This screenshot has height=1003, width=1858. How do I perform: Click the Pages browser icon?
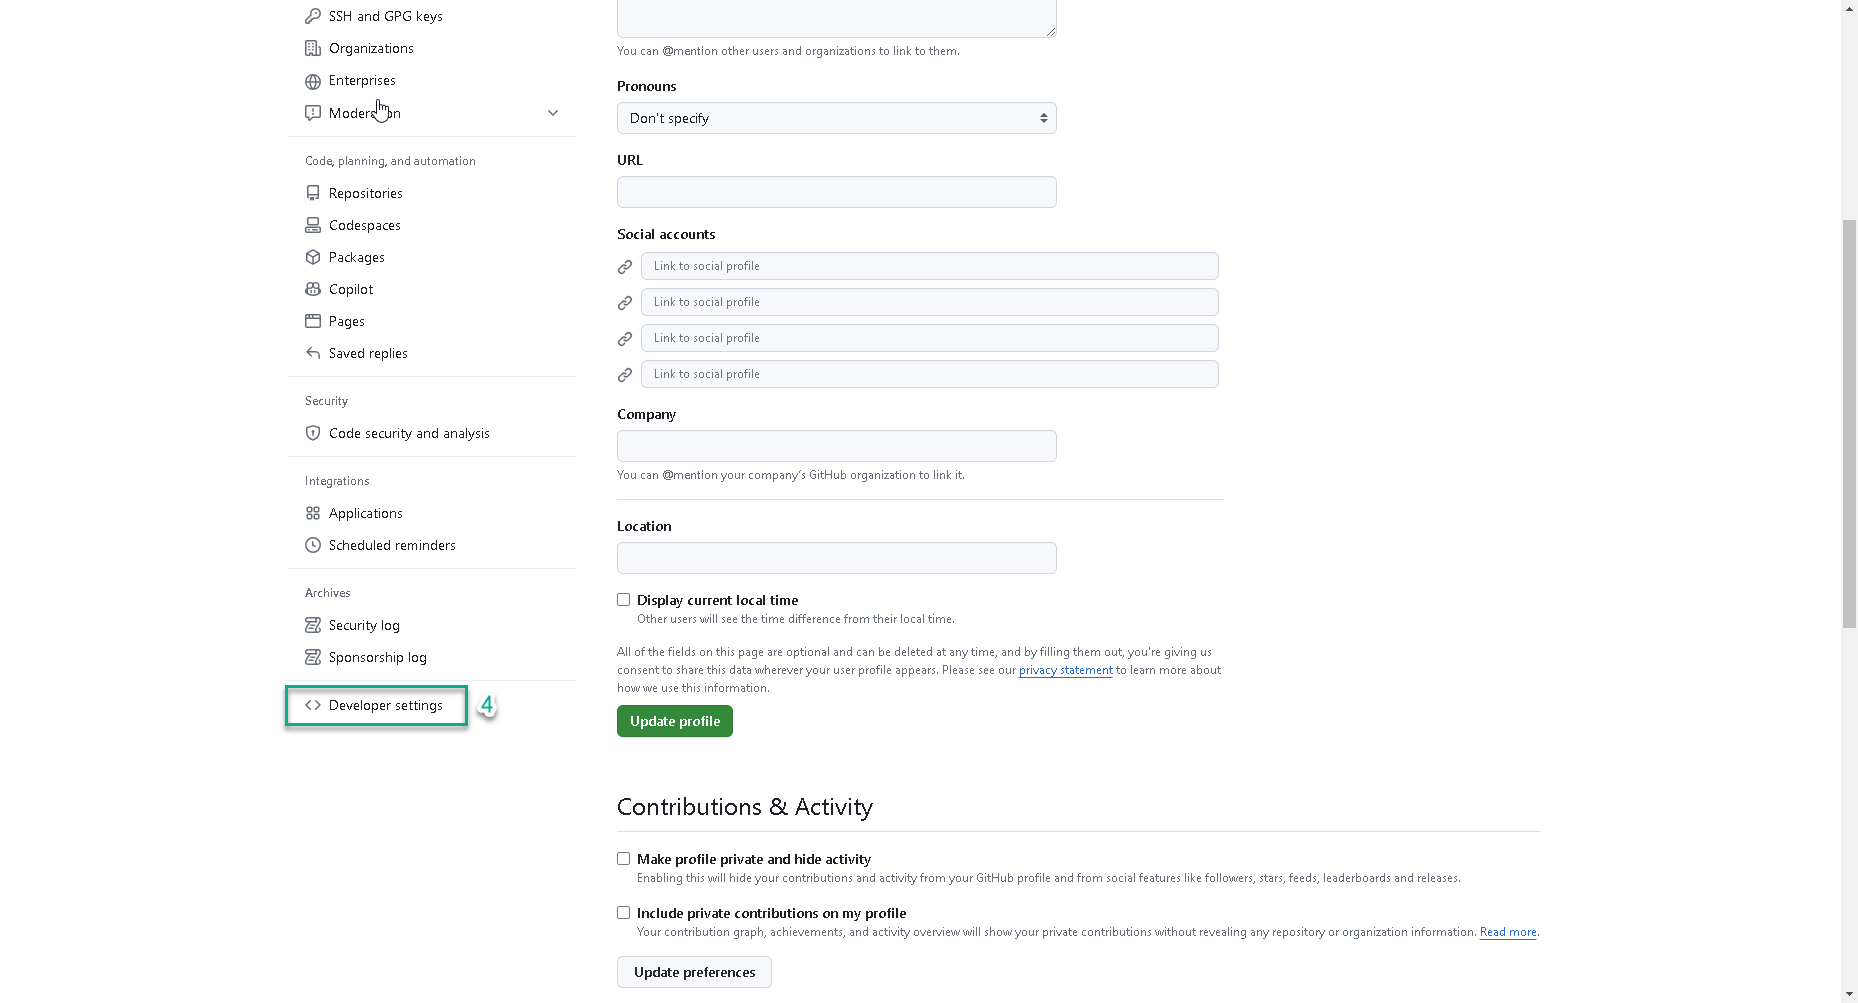pos(313,321)
